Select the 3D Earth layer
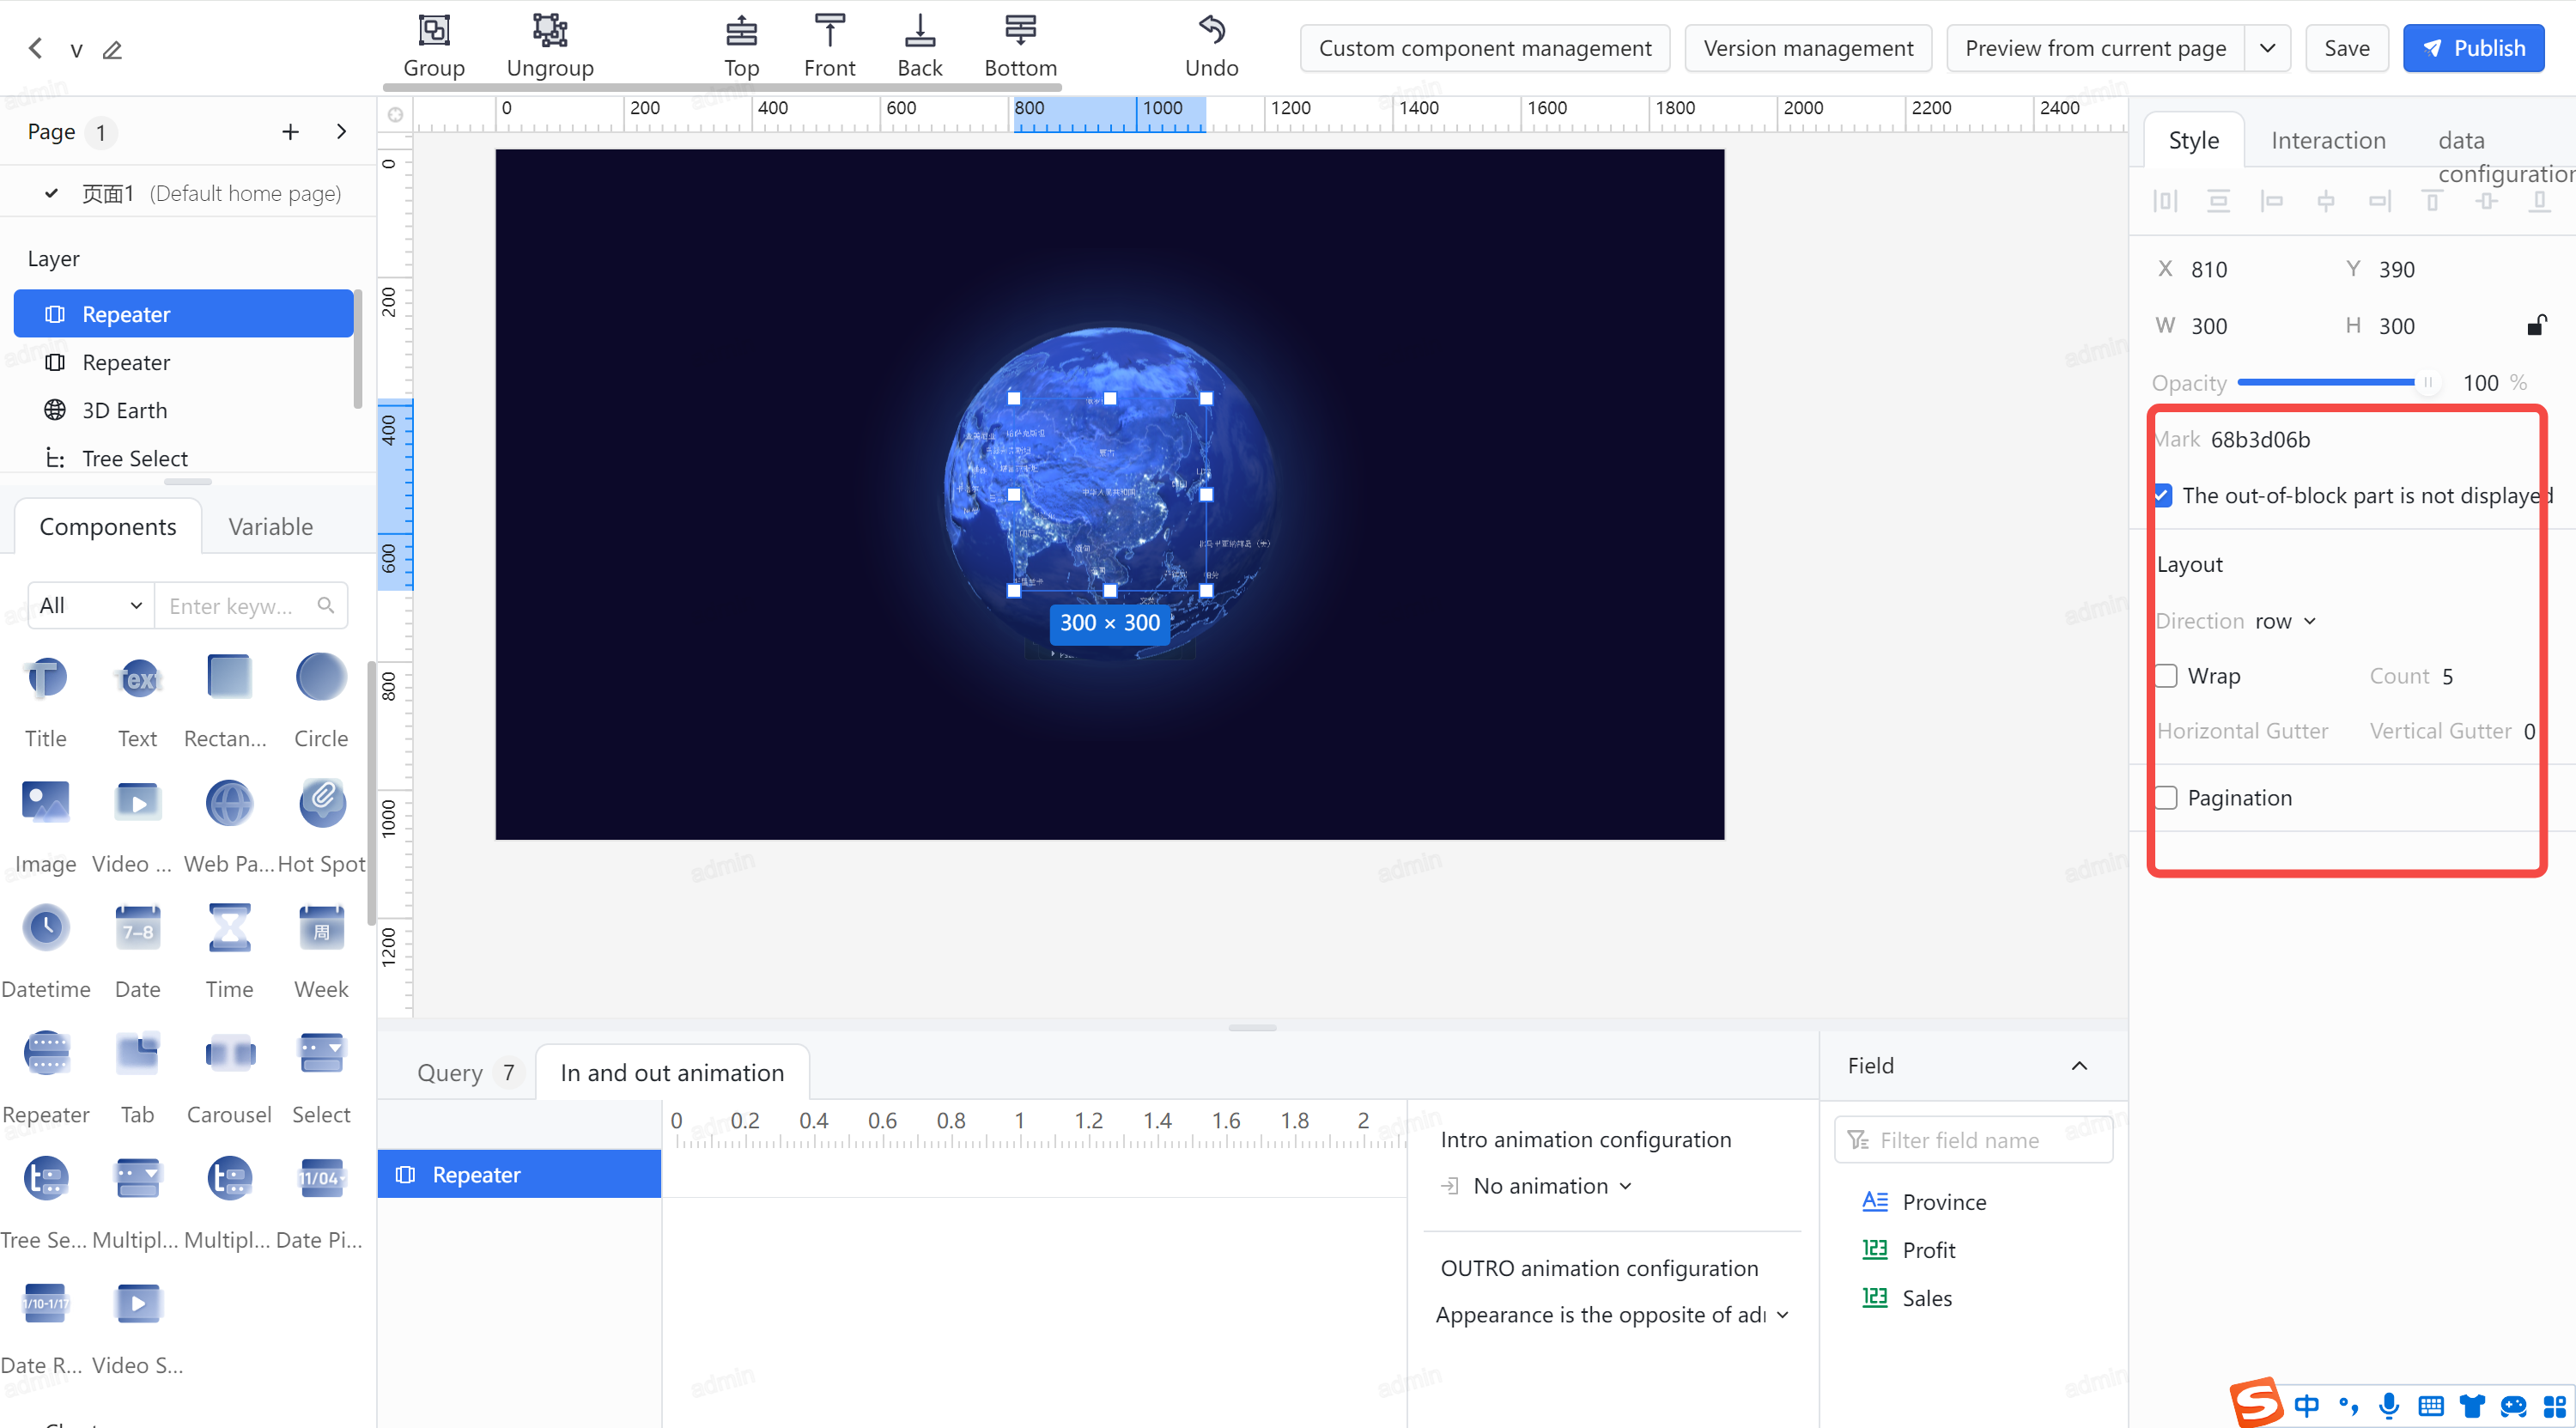The width and height of the screenshot is (2576, 1428). point(184,410)
